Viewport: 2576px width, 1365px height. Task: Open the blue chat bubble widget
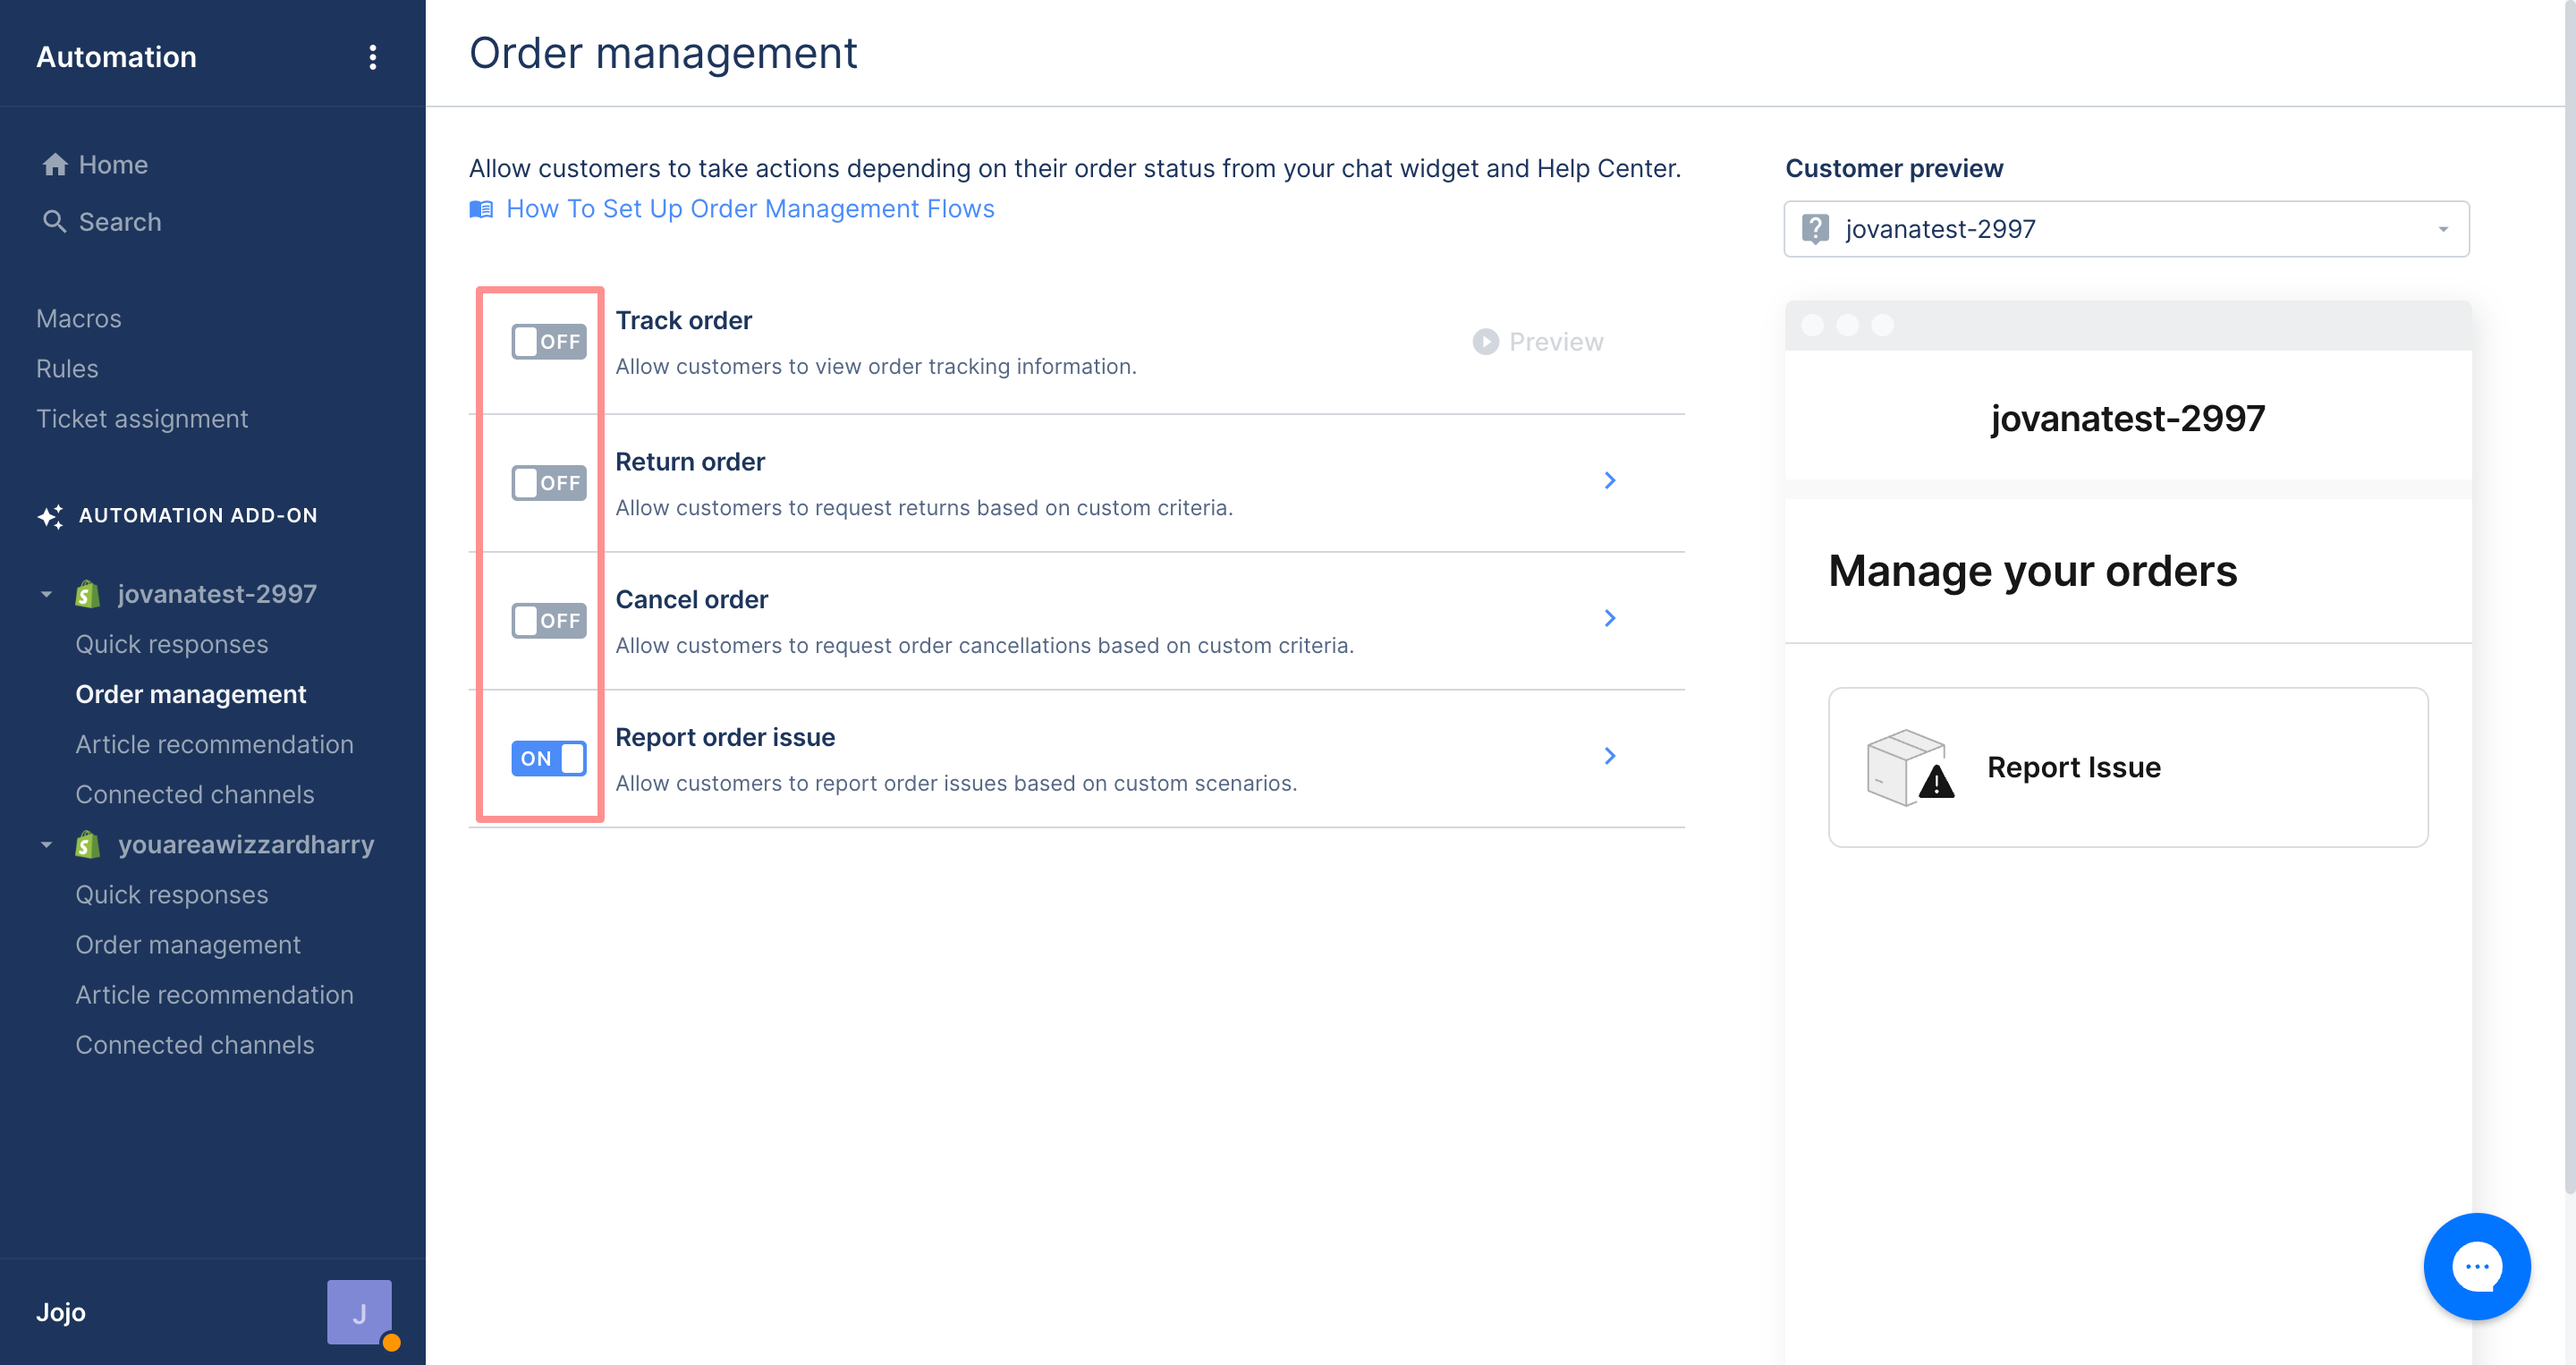(2476, 1266)
